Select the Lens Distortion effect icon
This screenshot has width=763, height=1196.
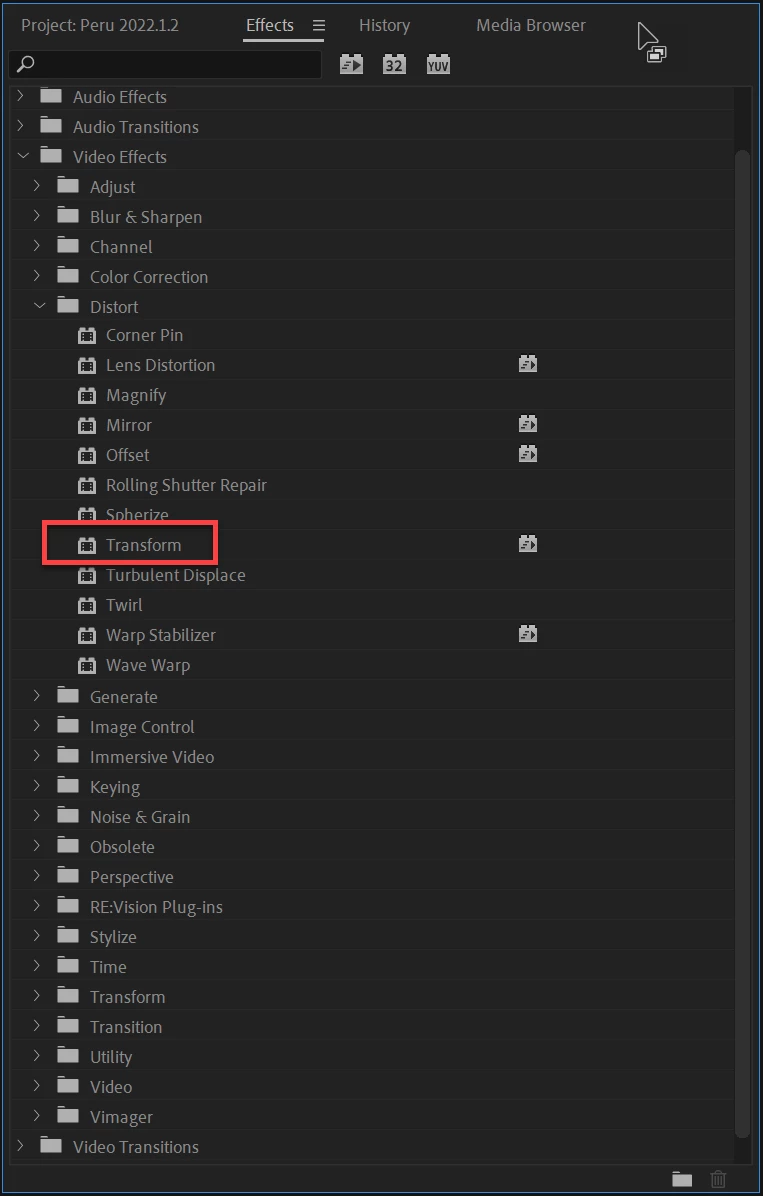(87, 365)
